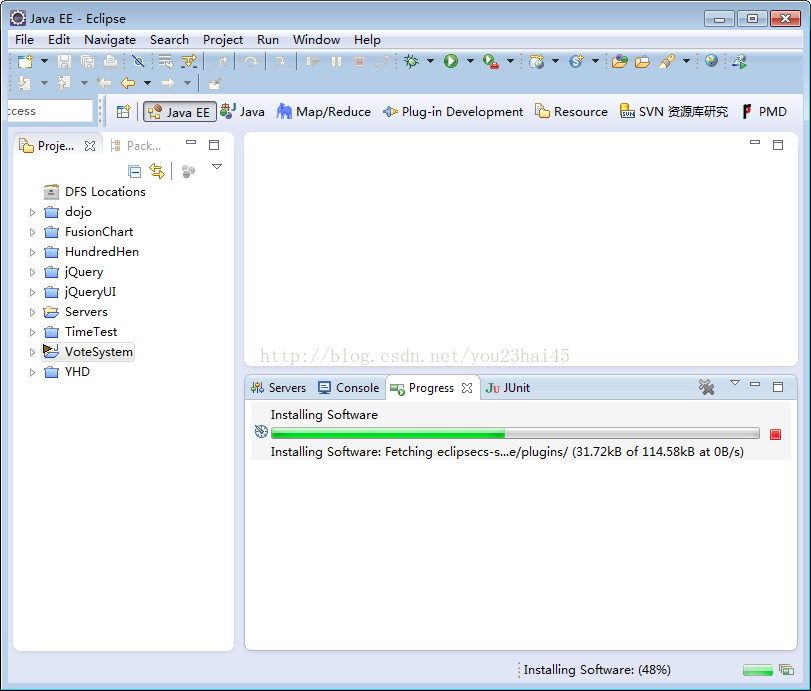Switch to Java EE perspective
The image size is (811, 691).
click(179, 112)
